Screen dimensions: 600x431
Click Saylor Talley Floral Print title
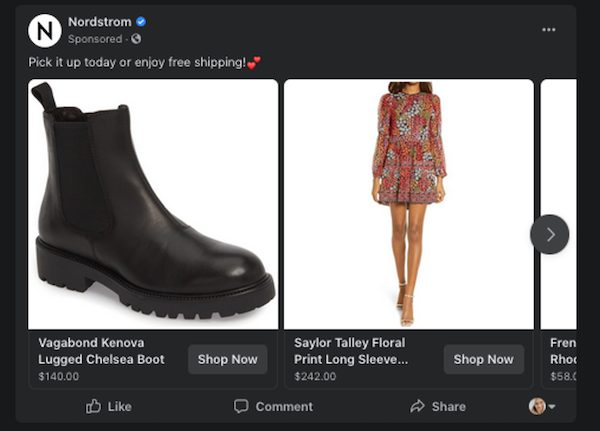(x=350, y=350)
